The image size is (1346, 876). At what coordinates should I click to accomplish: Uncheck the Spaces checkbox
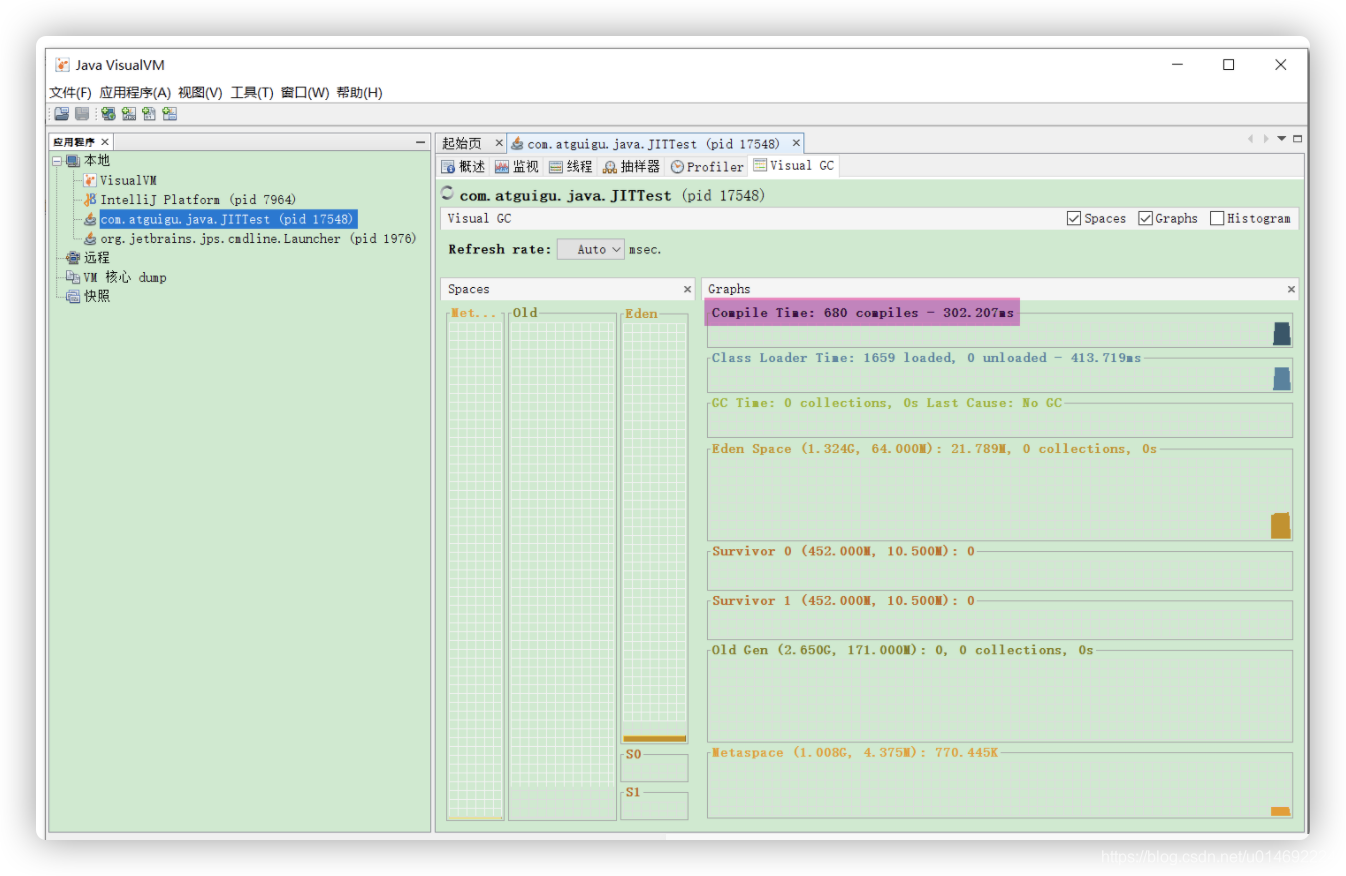(x=1074, y=218)
